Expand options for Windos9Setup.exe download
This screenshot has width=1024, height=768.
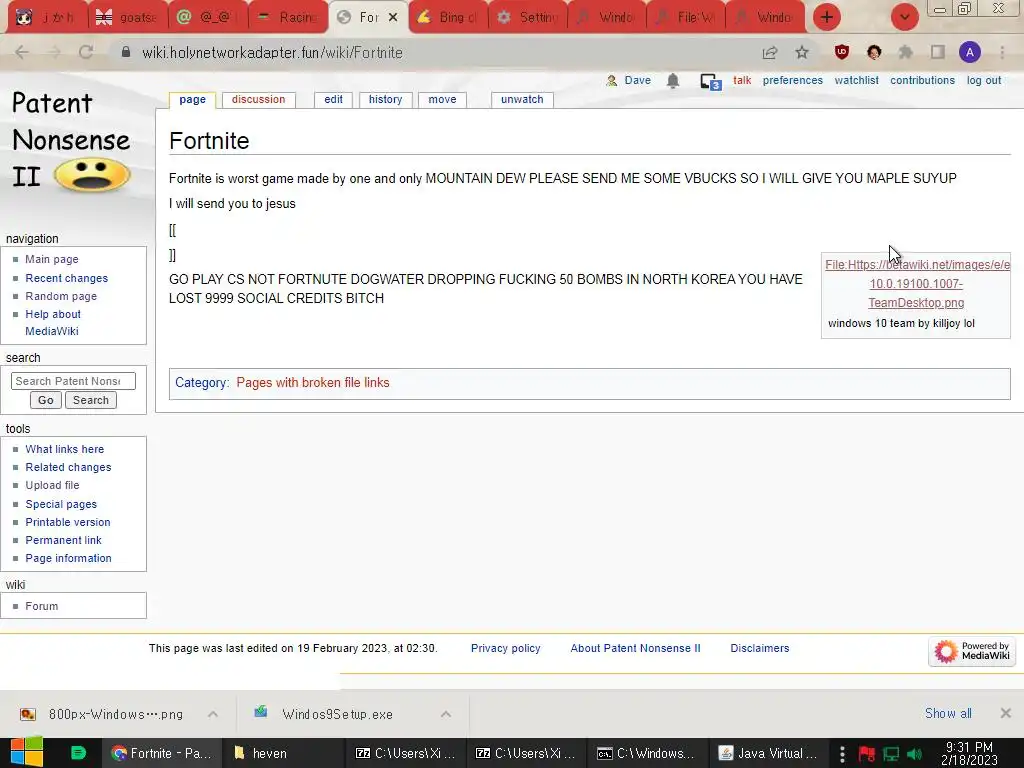445,714
